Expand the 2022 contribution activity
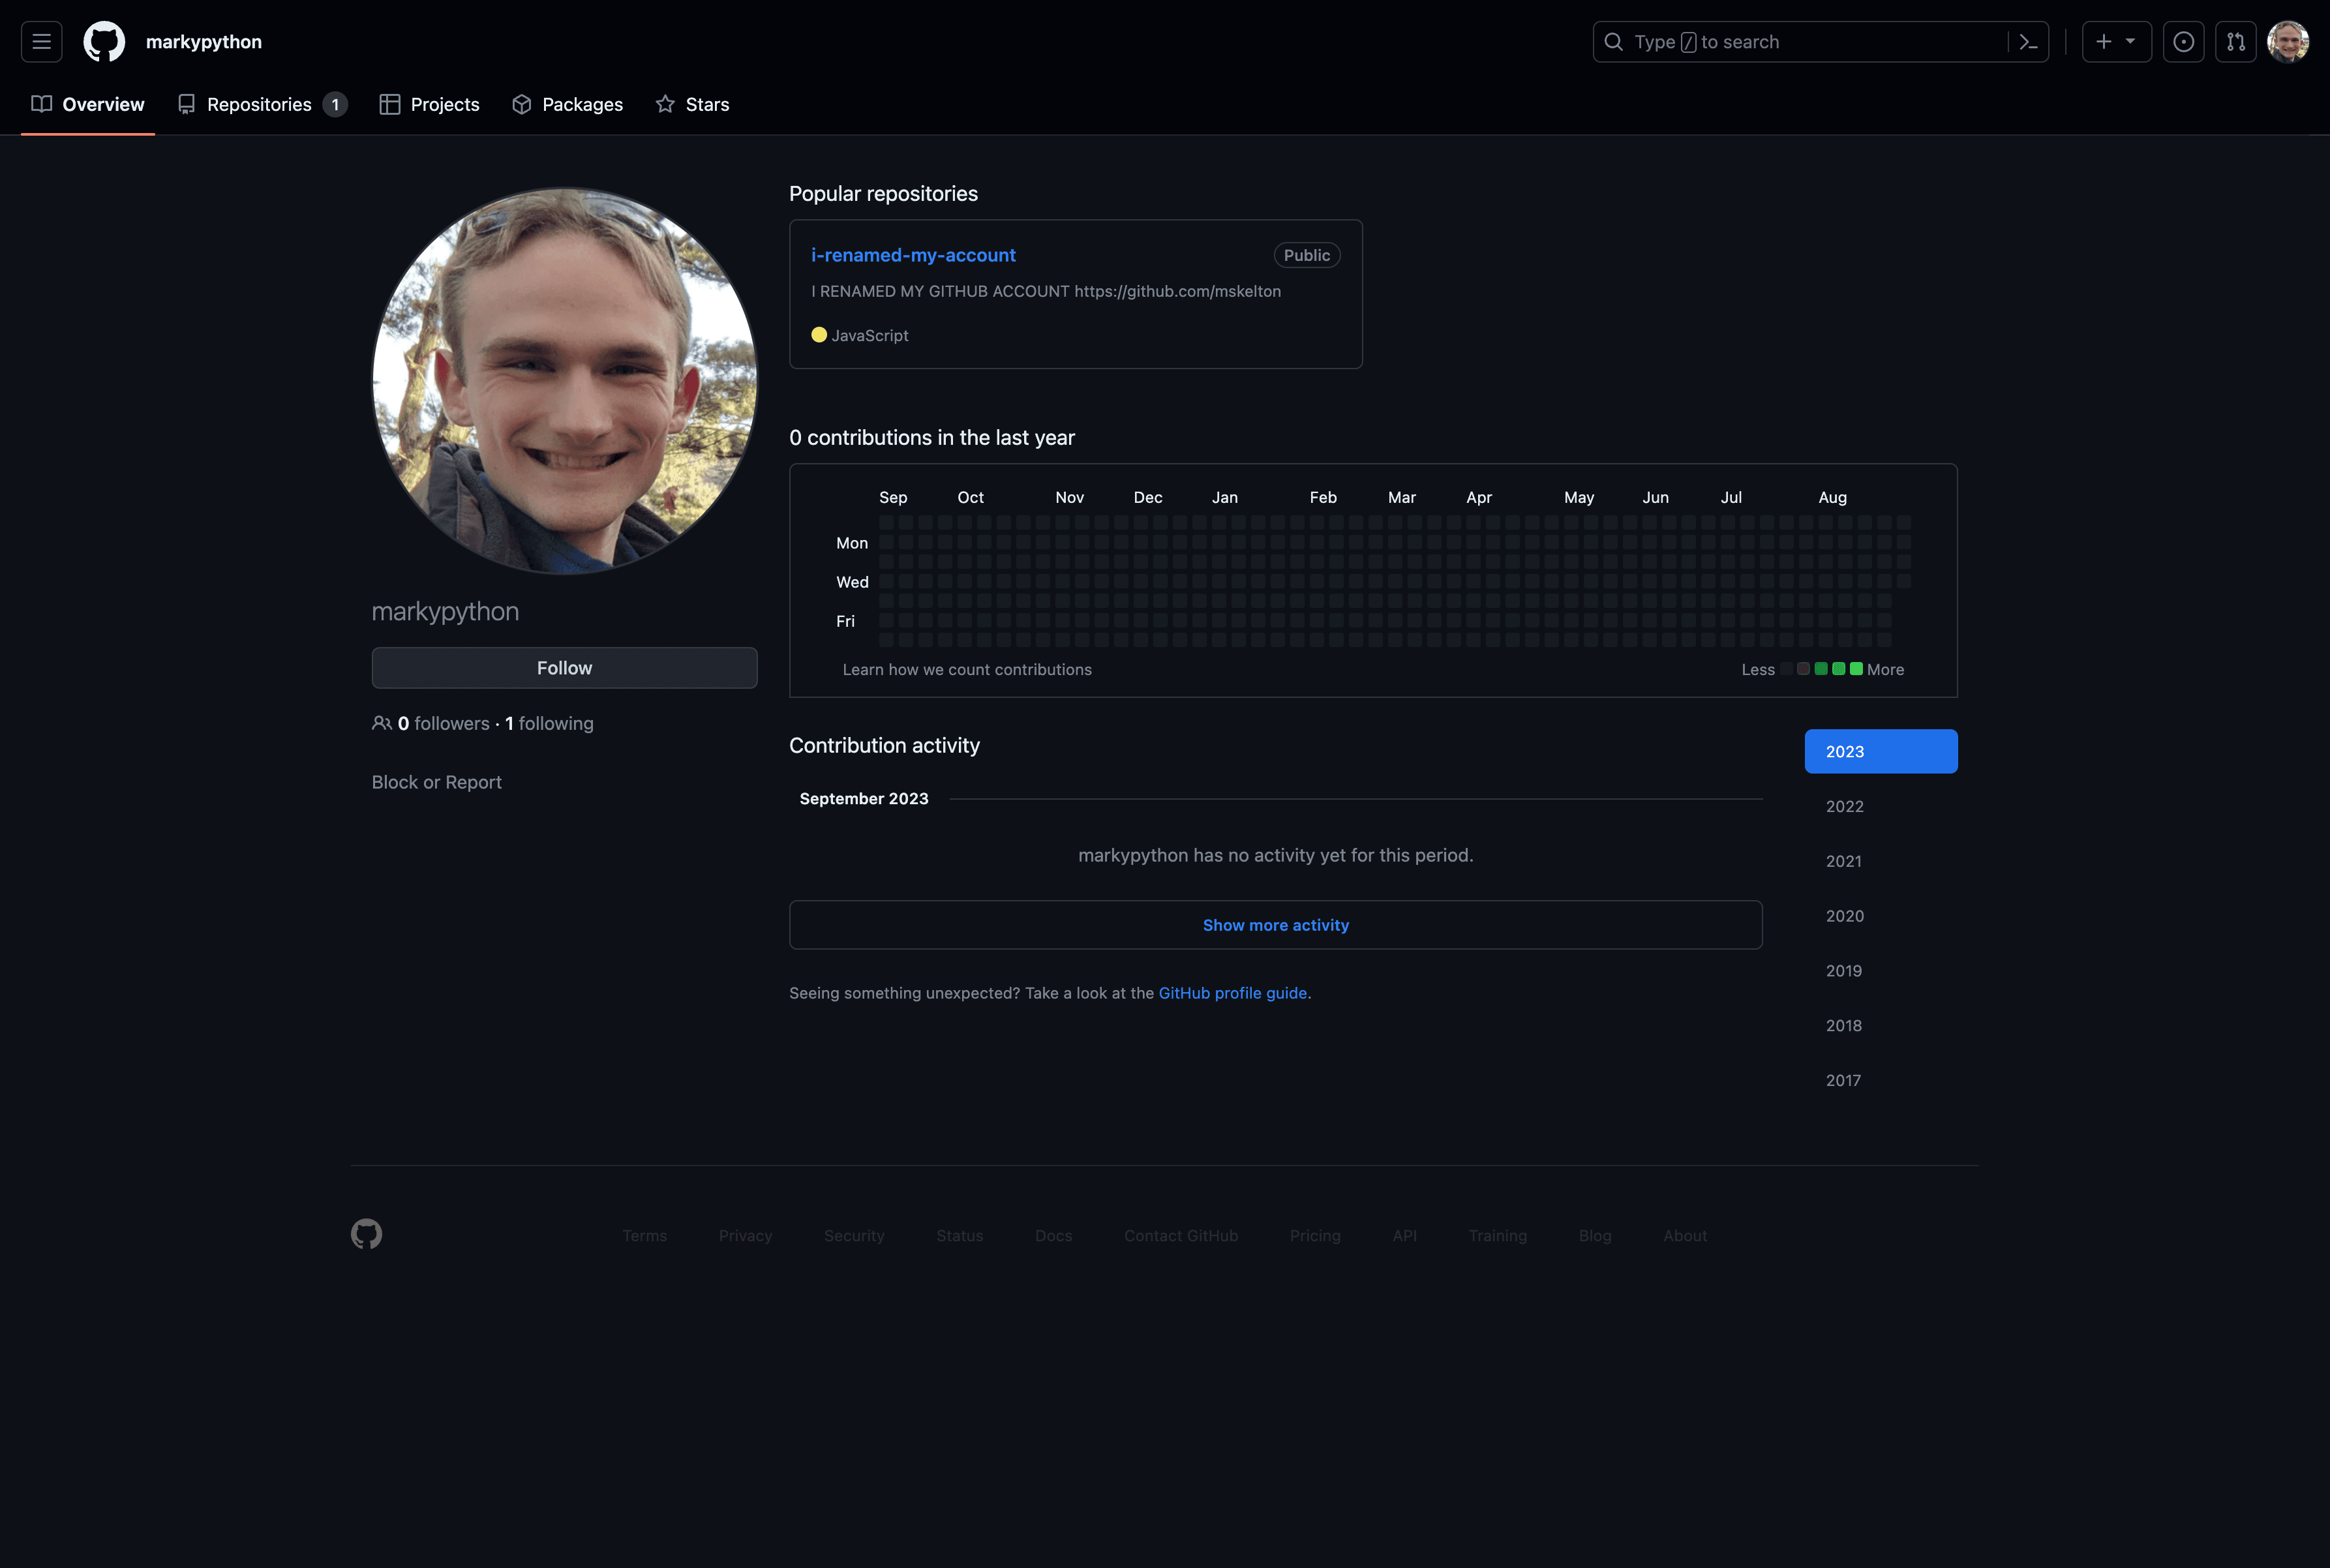The width and height of the screenshot is (2330, 1568). (x=1842, y=805)
